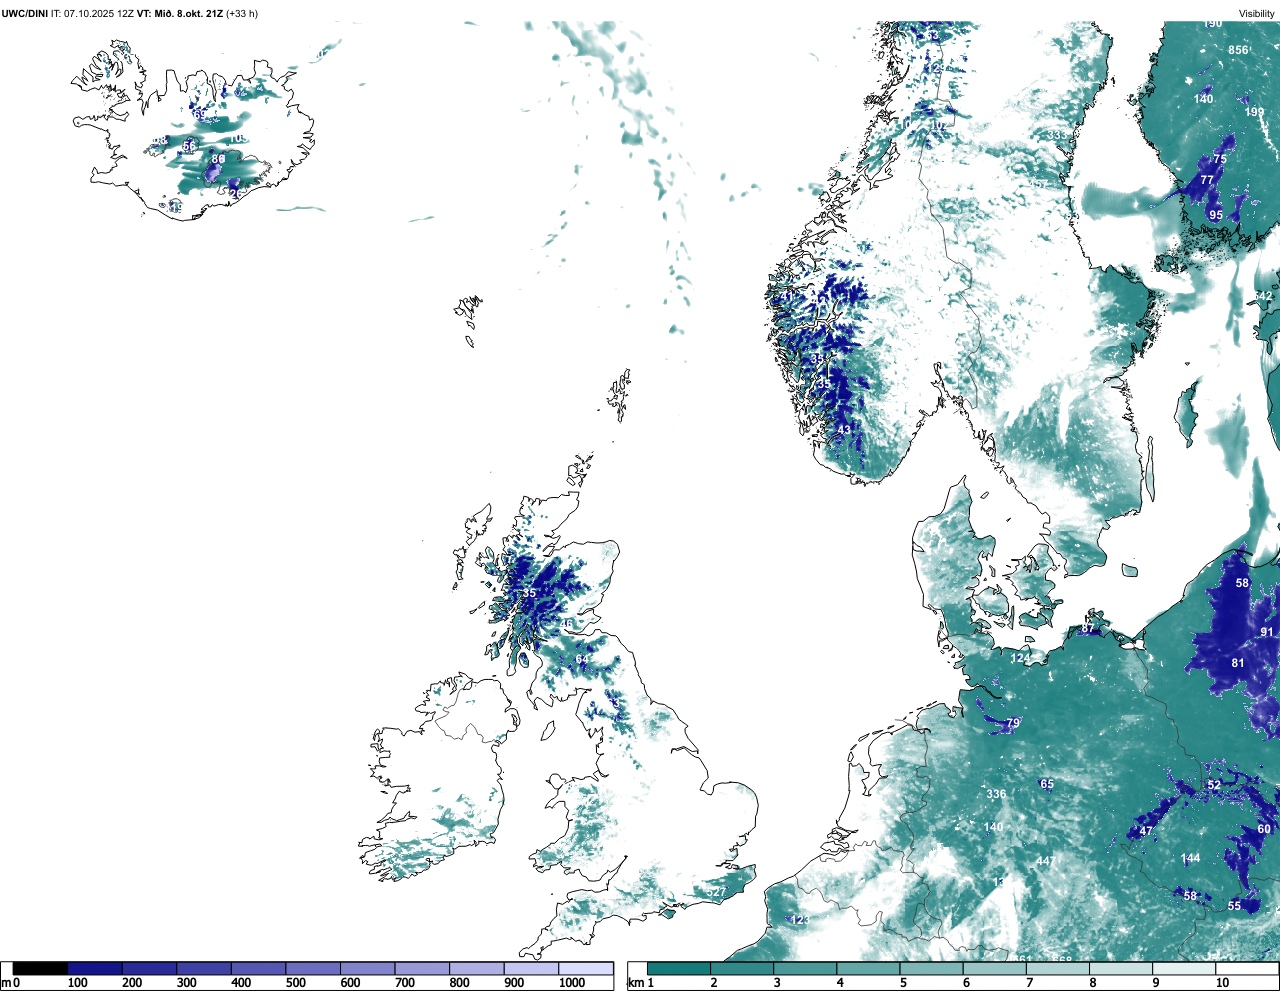
Task: Click the 600–700 m legend swatch
Action: click(368, 968)
